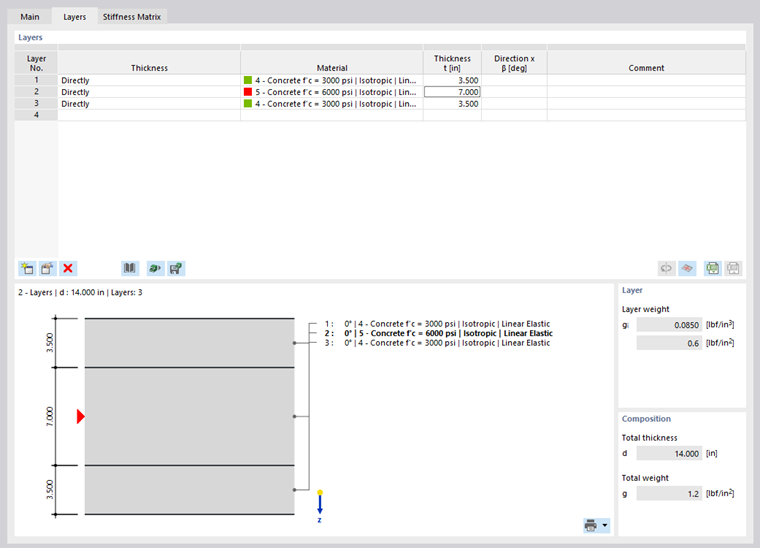Click red color swatch in layer 2
Viewport: 760px width, 548px height.
248,92
